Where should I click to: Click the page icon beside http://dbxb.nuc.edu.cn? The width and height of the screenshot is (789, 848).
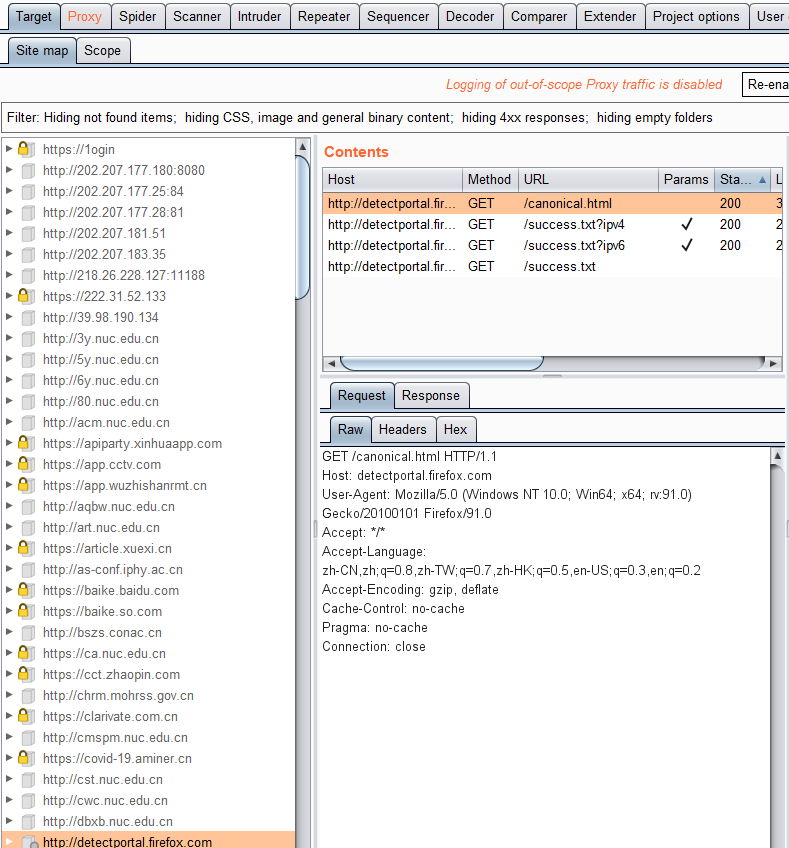pyautogui.click(x=28, y=822)
